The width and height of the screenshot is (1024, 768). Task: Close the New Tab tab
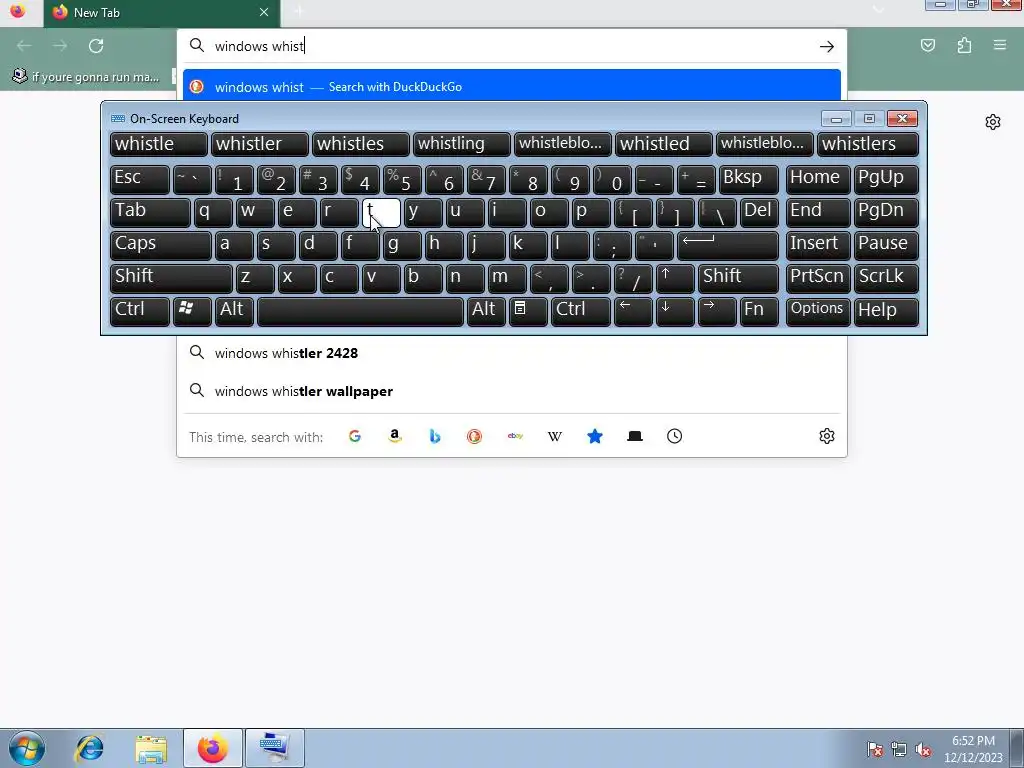[264, 12]
